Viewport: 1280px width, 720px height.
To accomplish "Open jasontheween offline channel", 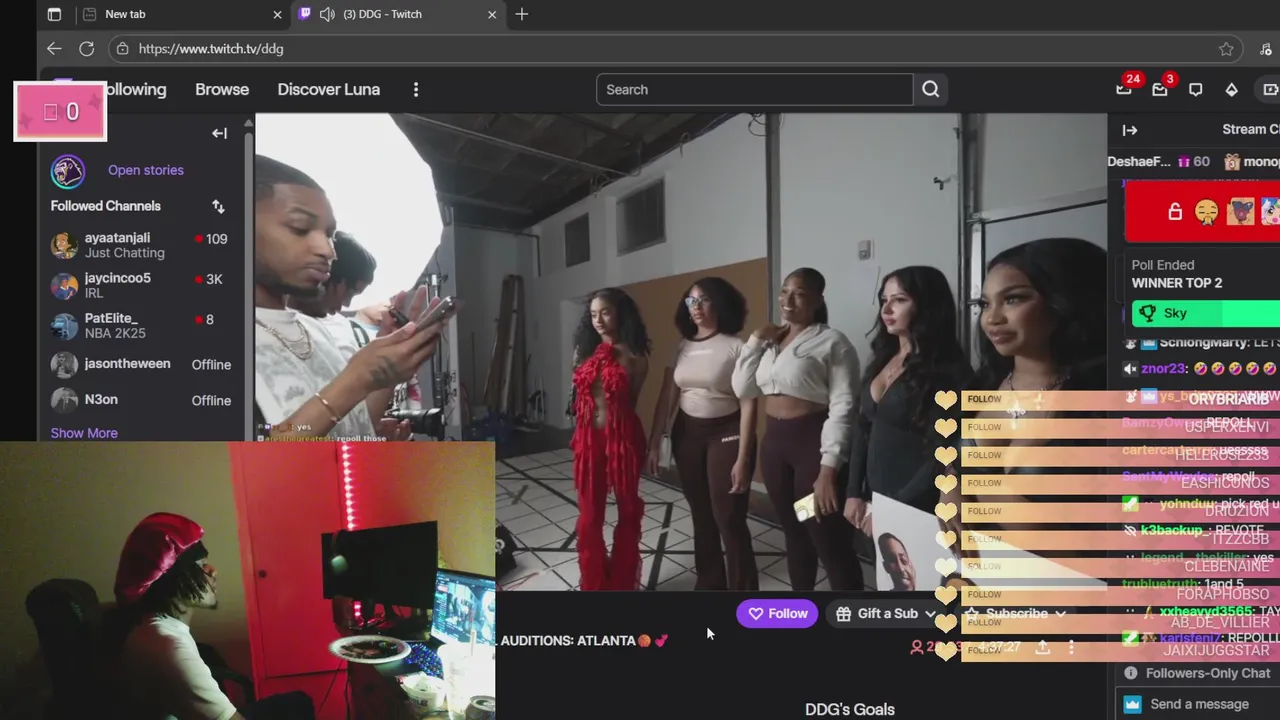I will click(140, 364).
